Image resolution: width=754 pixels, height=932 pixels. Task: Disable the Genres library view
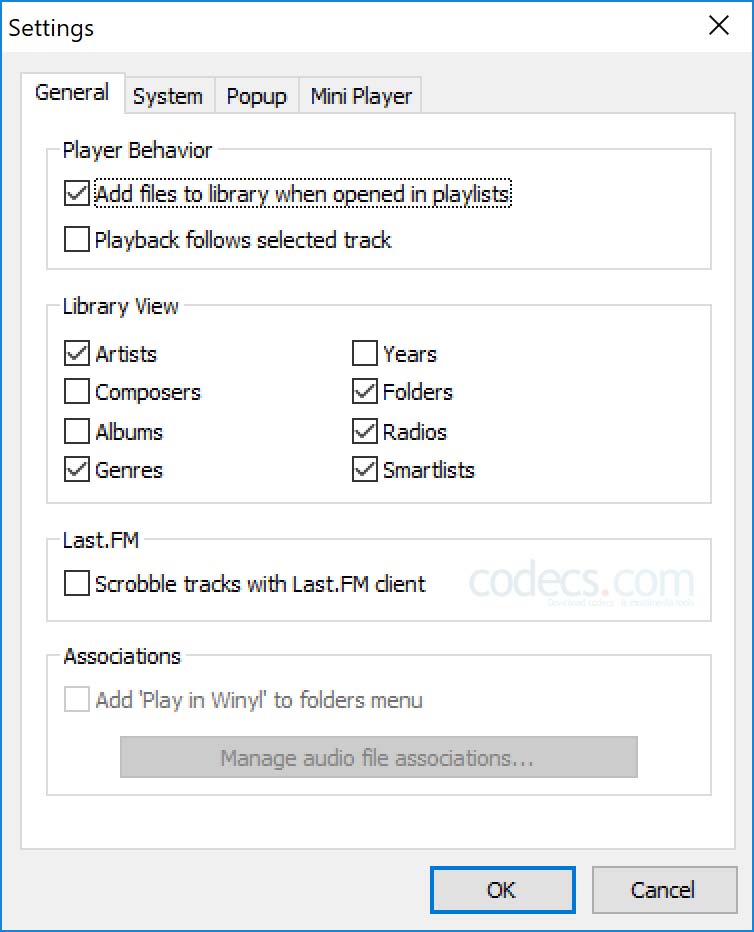click(x=77, y=470)
